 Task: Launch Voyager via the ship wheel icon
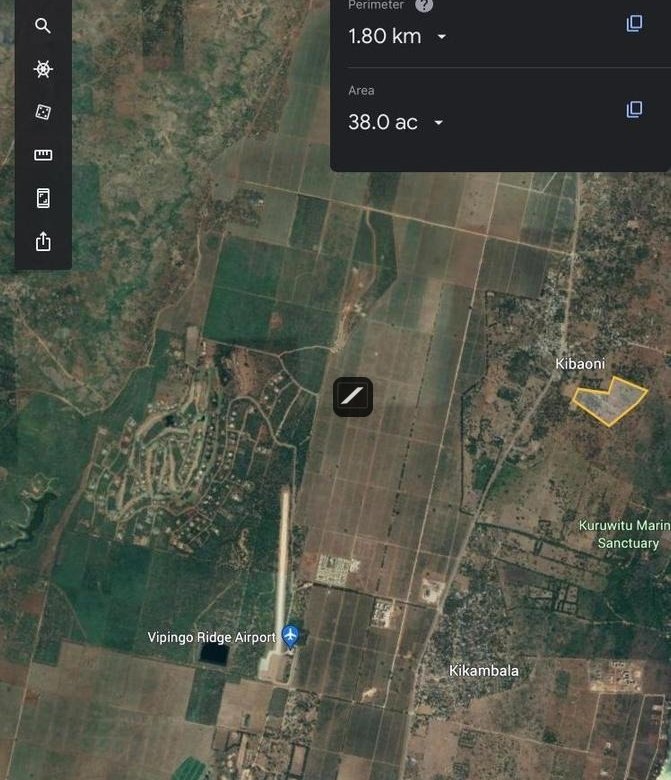coord(43,69)
